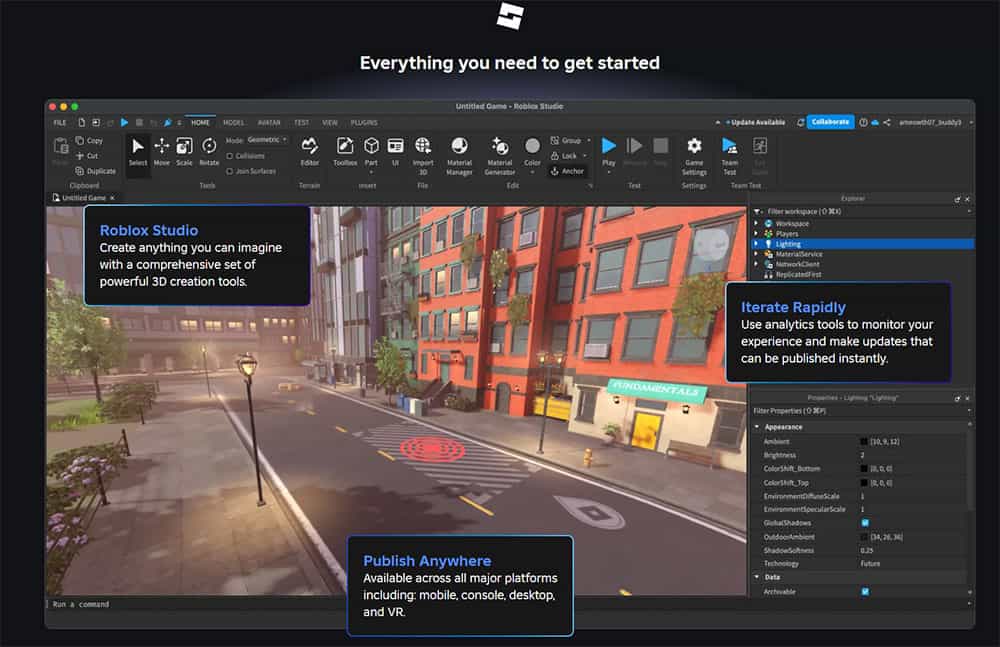Open the FILE menu

click(60, 123)
